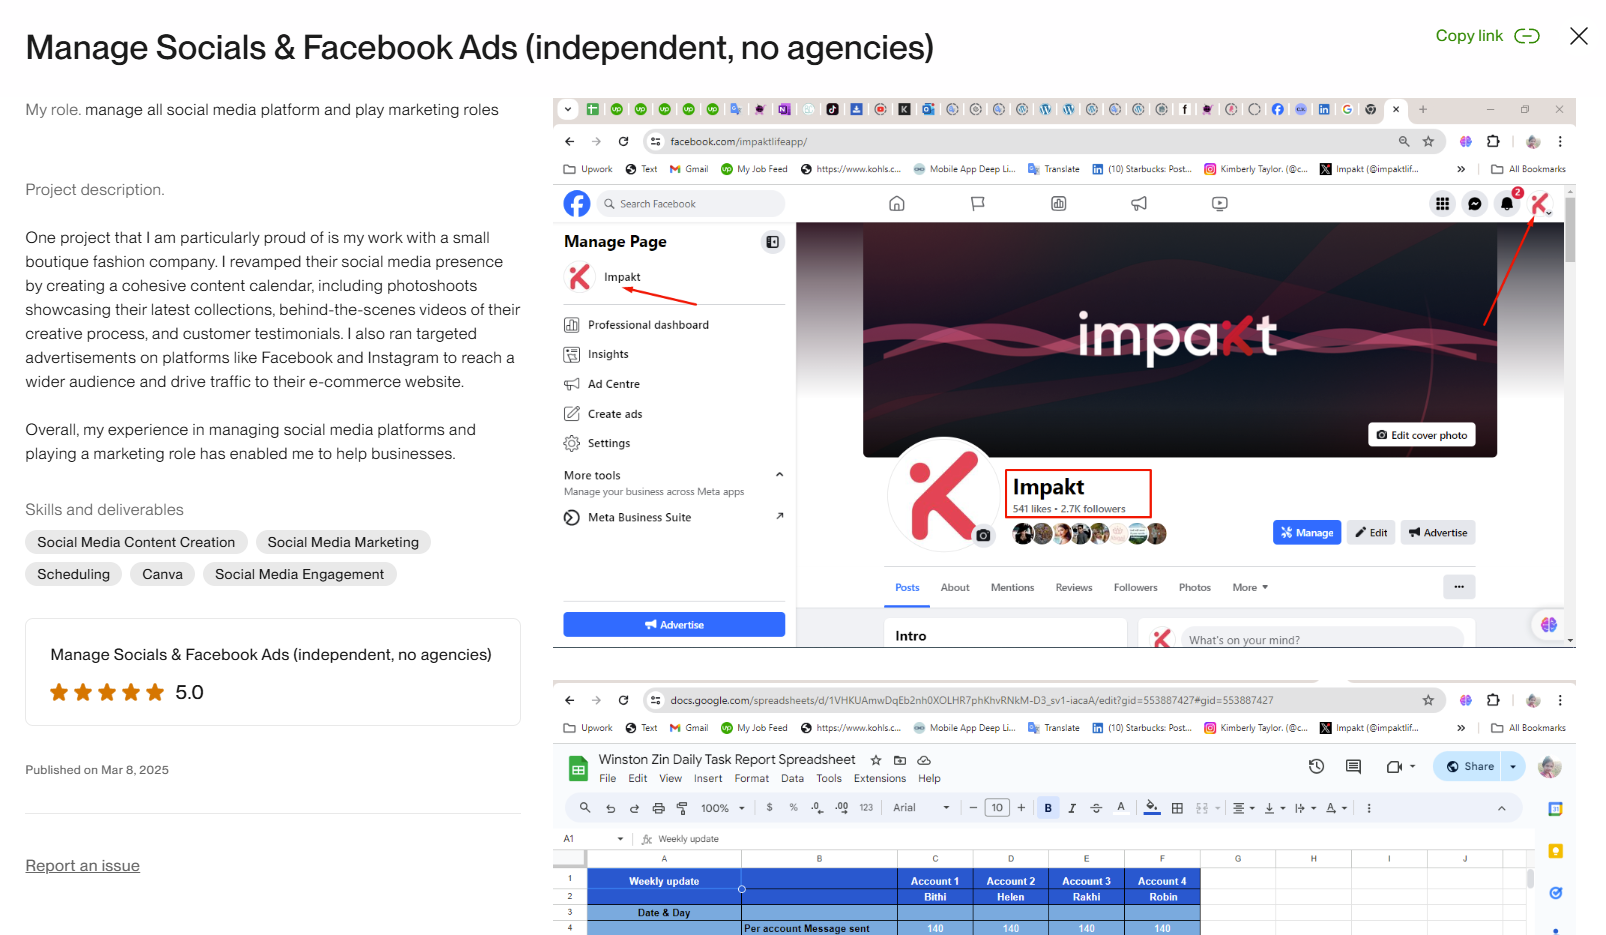The height and width of the screenshot is (935, 1606).
Task: Open a new Chrome tab with the plus
Action: click(x=1423, y=109)
